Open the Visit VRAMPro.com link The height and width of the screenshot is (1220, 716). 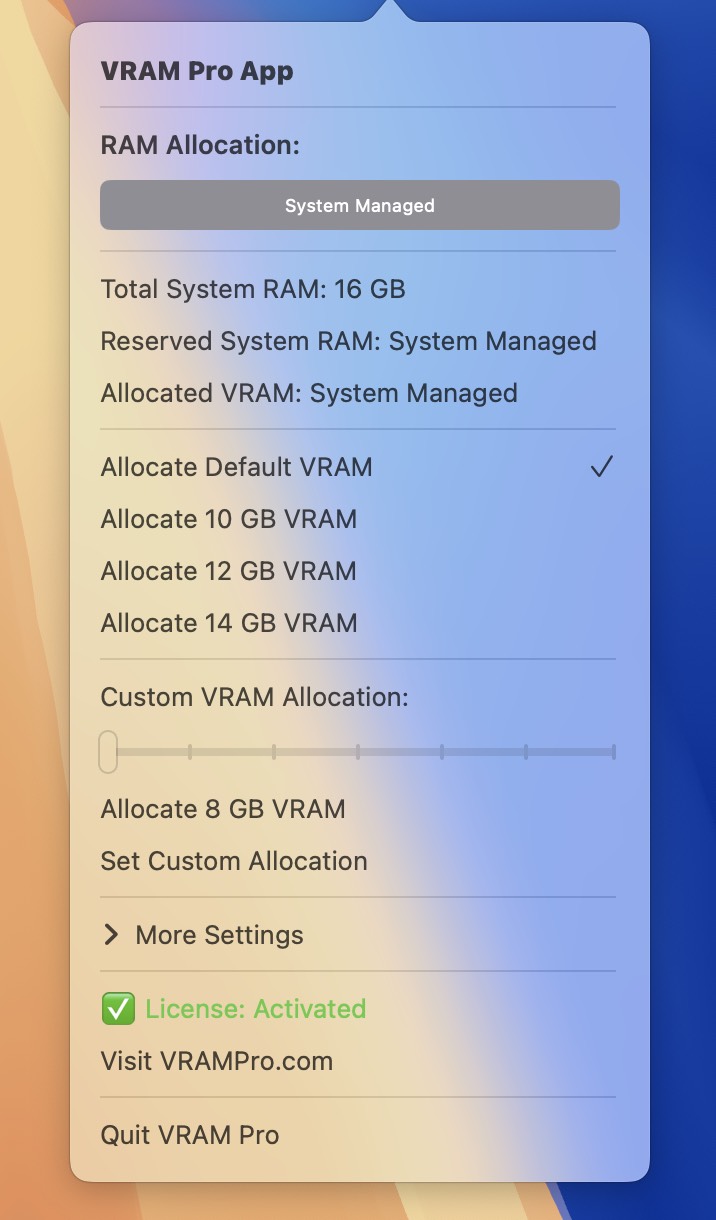click(358, 1061)
